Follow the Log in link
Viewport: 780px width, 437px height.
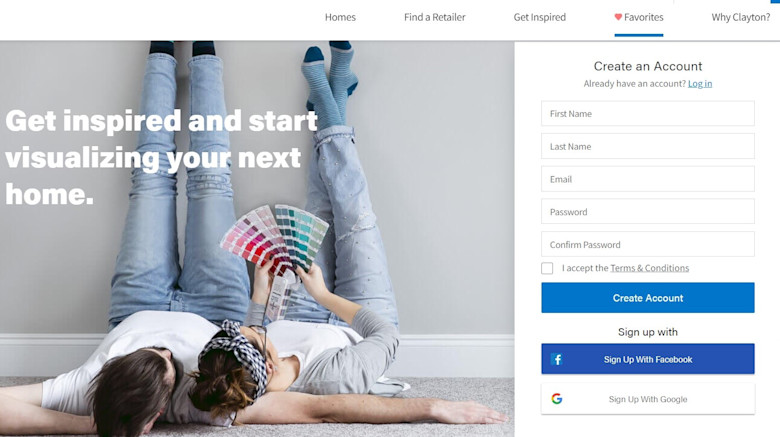(700, 84)
